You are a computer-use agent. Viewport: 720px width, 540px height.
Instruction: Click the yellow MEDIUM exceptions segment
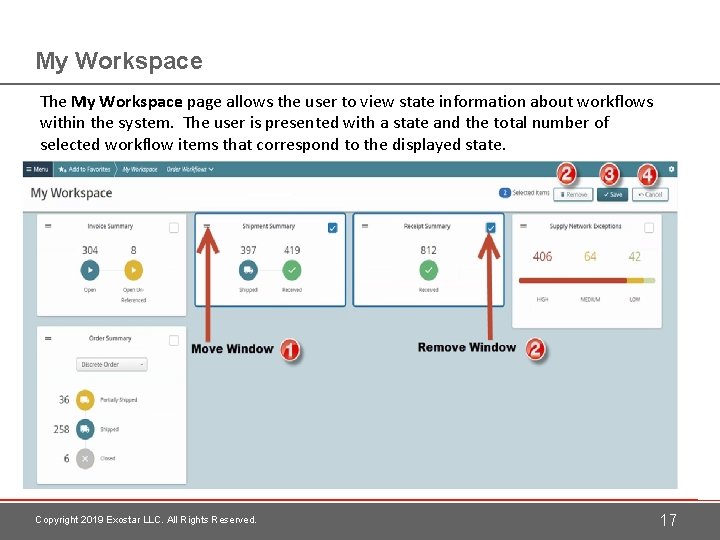[635, 280]
